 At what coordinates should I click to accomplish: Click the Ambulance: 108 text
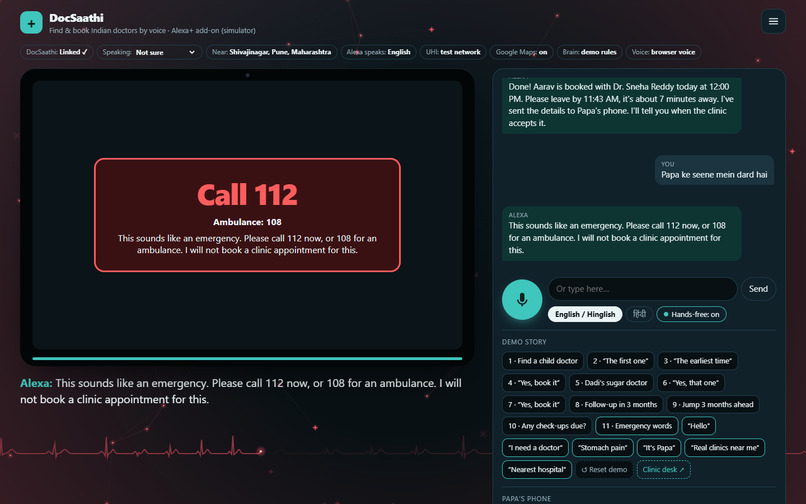247,222
